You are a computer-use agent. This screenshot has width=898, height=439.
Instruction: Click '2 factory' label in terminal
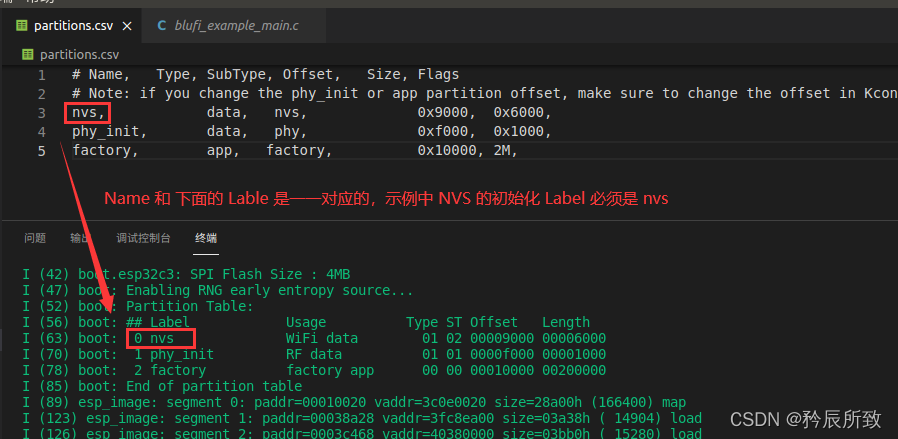point(170,370)
